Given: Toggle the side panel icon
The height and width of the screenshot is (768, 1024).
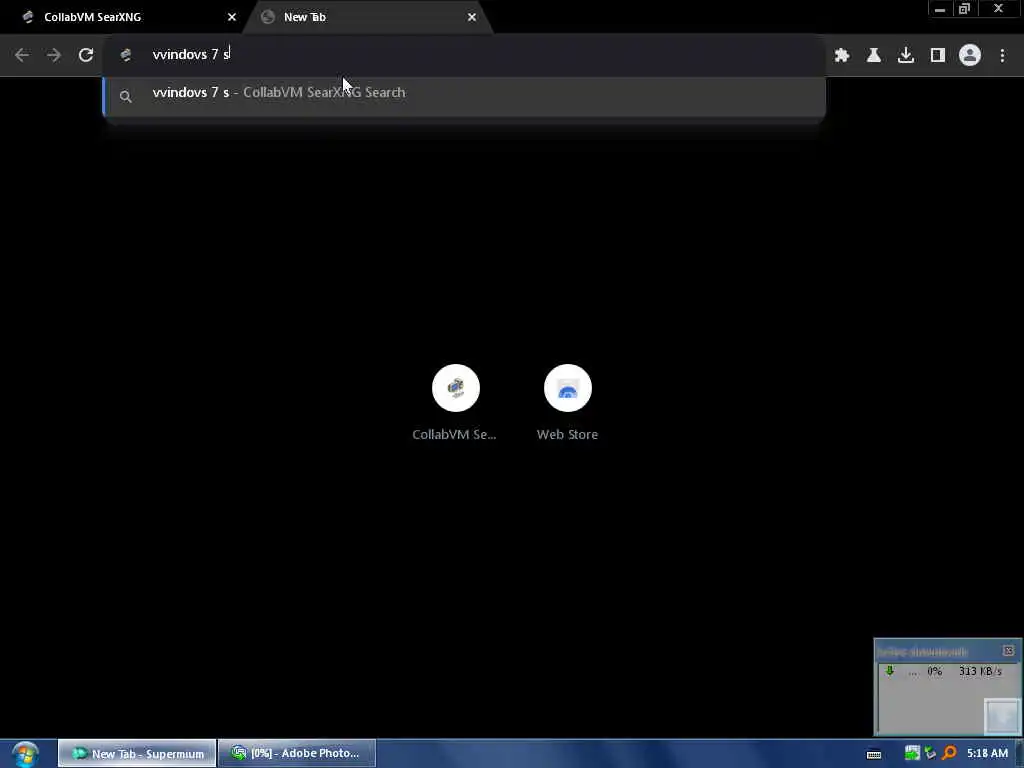Looking at the screenshot, I should 938,55.
